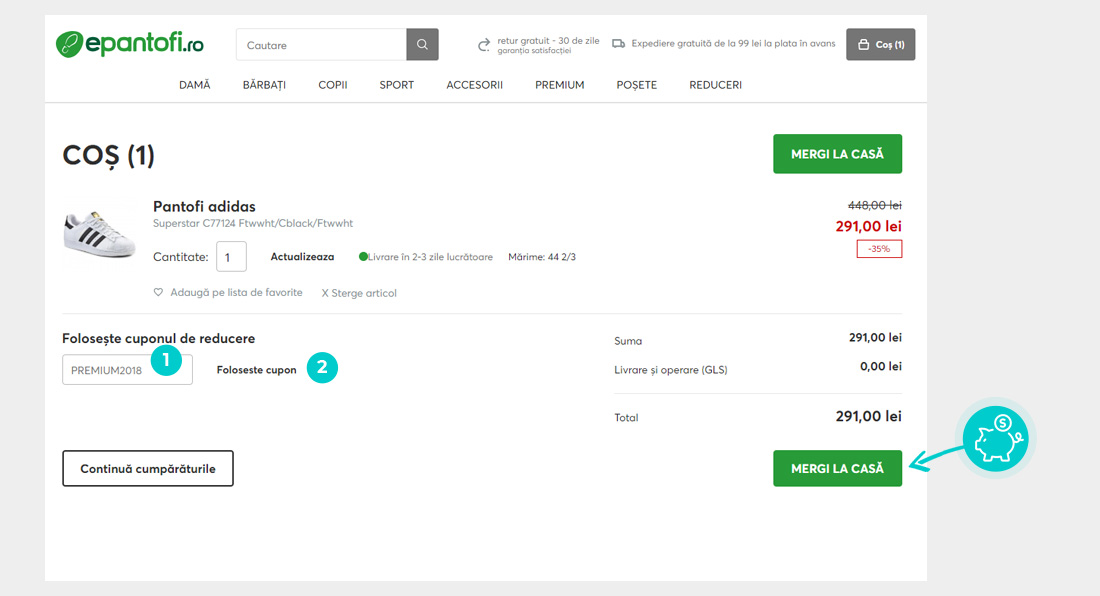1100x596 pixels.
Task: Click the 'COȘ (1)' page heading
Action: click(108, 156)
